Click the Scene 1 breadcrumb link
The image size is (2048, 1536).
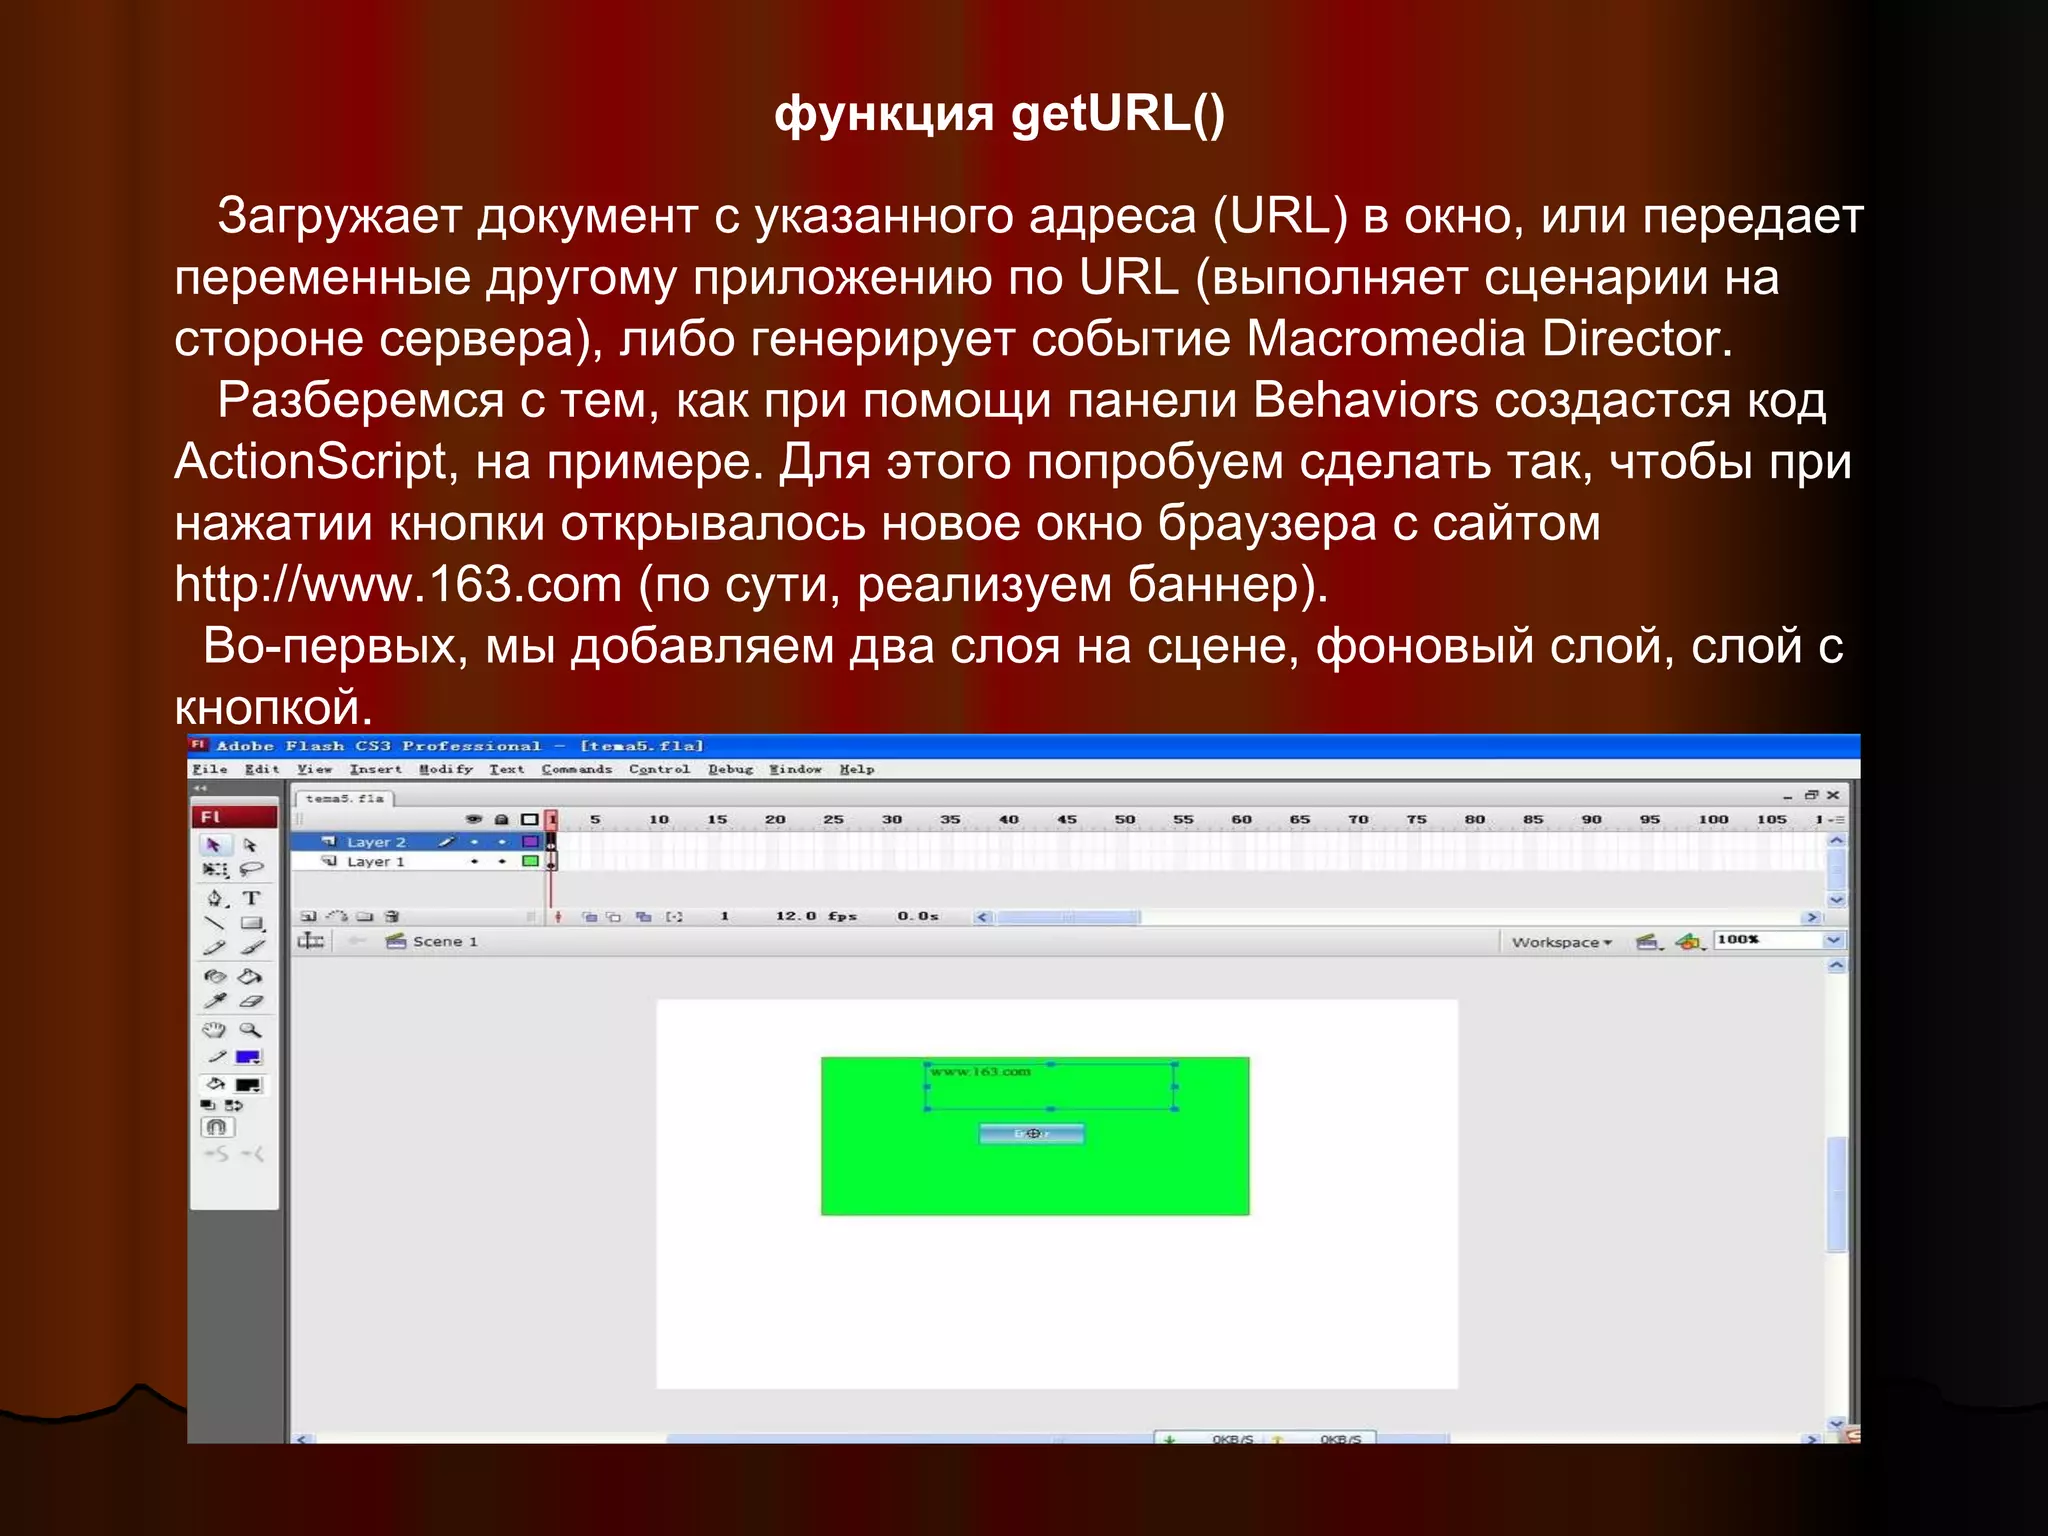[x=444, y=941]
